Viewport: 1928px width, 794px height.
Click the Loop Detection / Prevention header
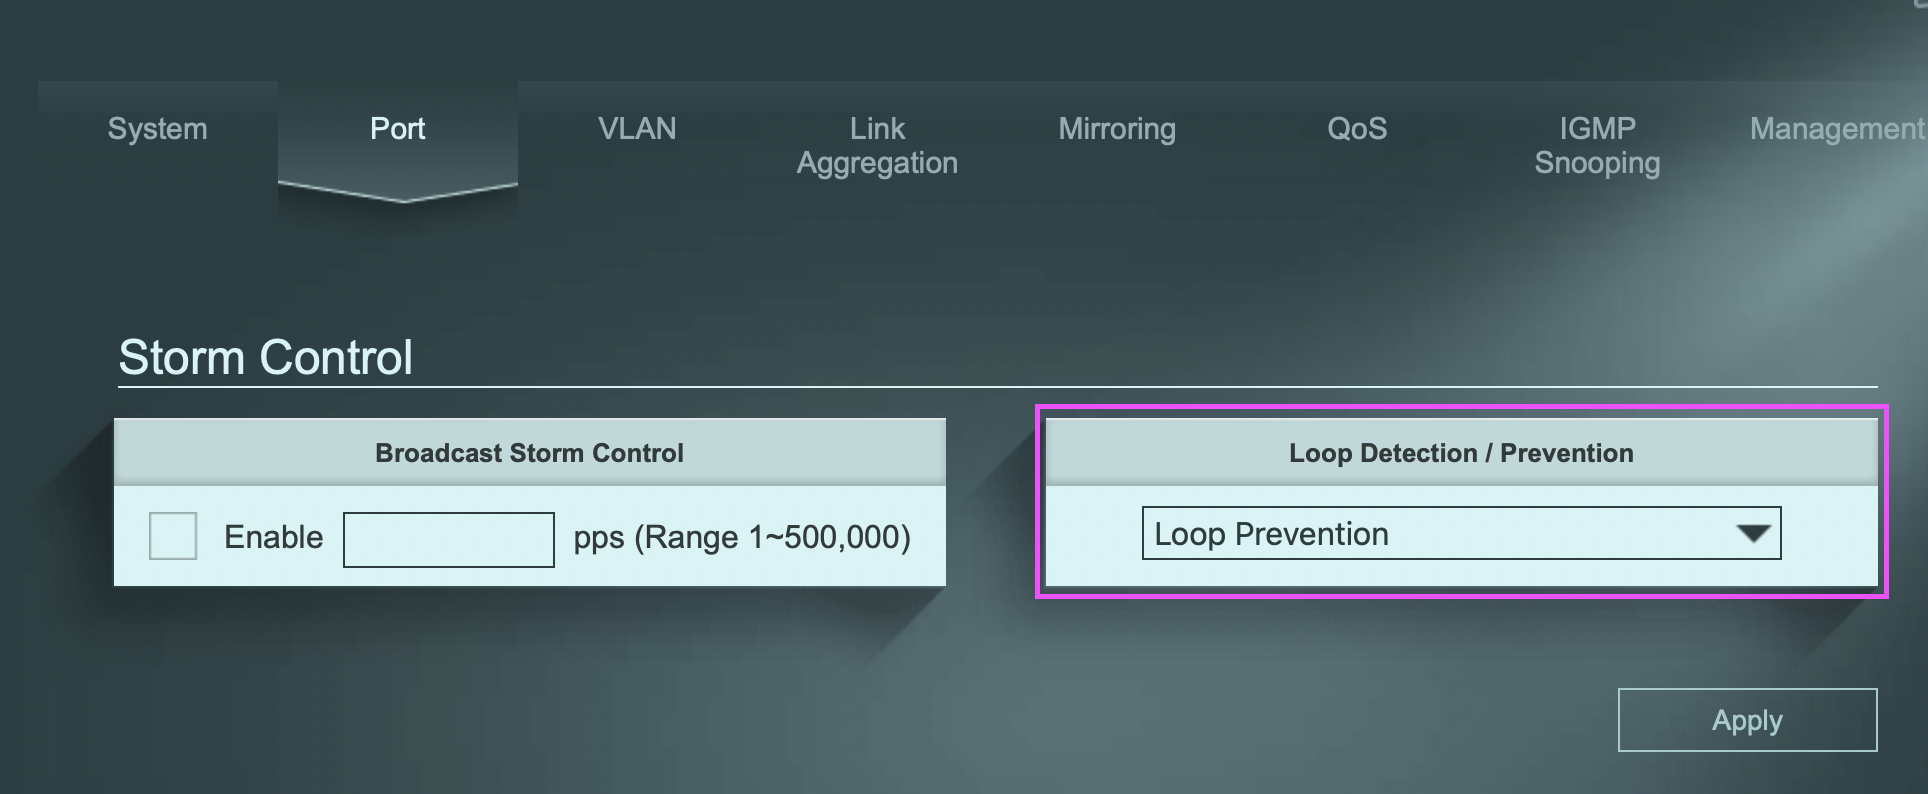pyautogui.click(x=1461, y=452)
